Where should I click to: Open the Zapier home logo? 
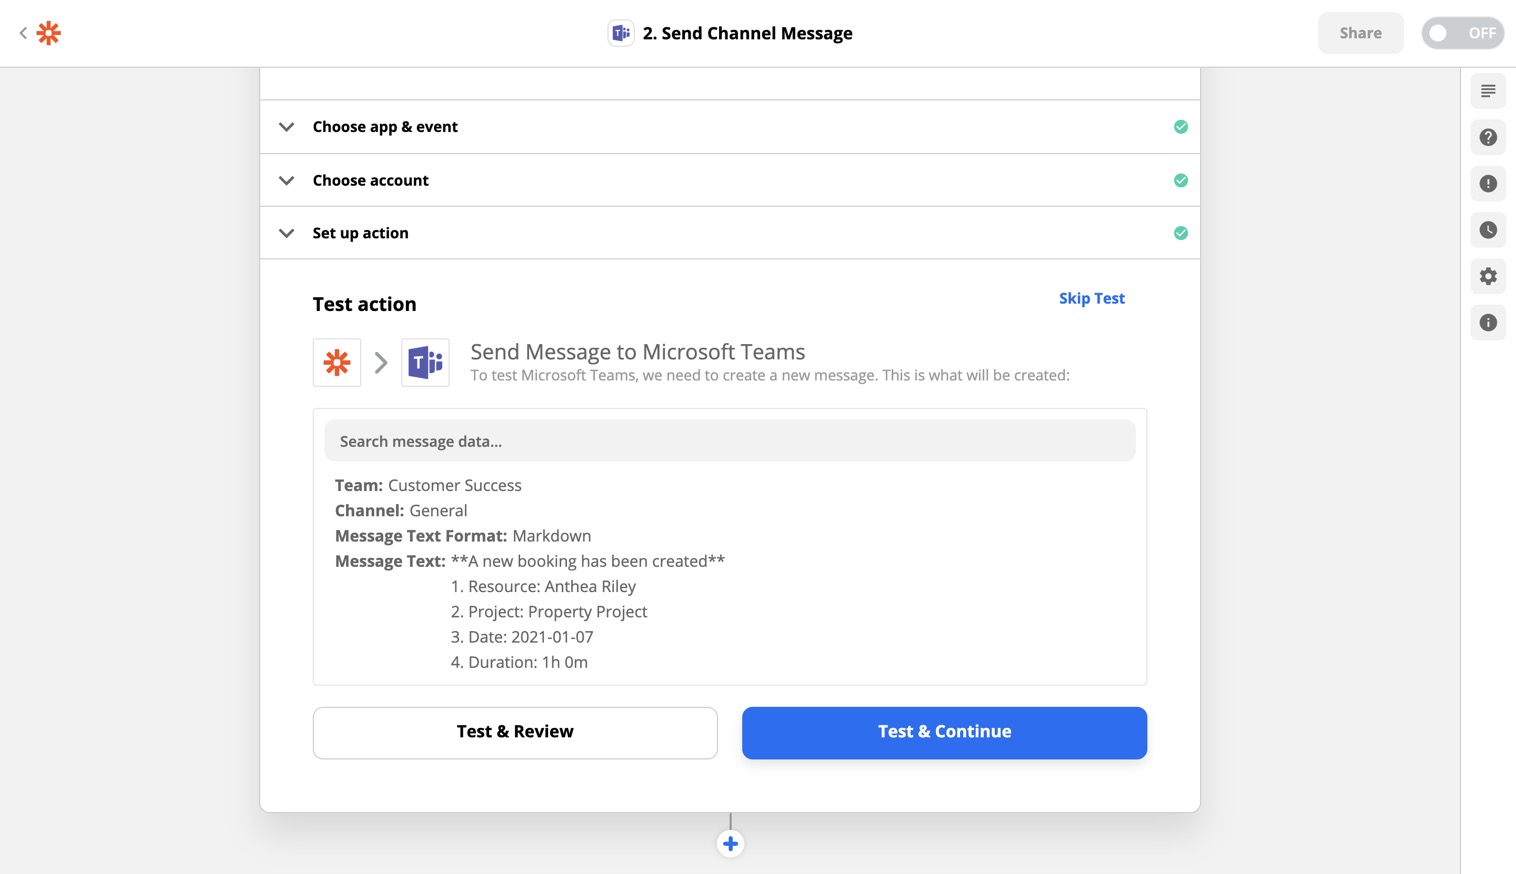[x=49, y=33]
